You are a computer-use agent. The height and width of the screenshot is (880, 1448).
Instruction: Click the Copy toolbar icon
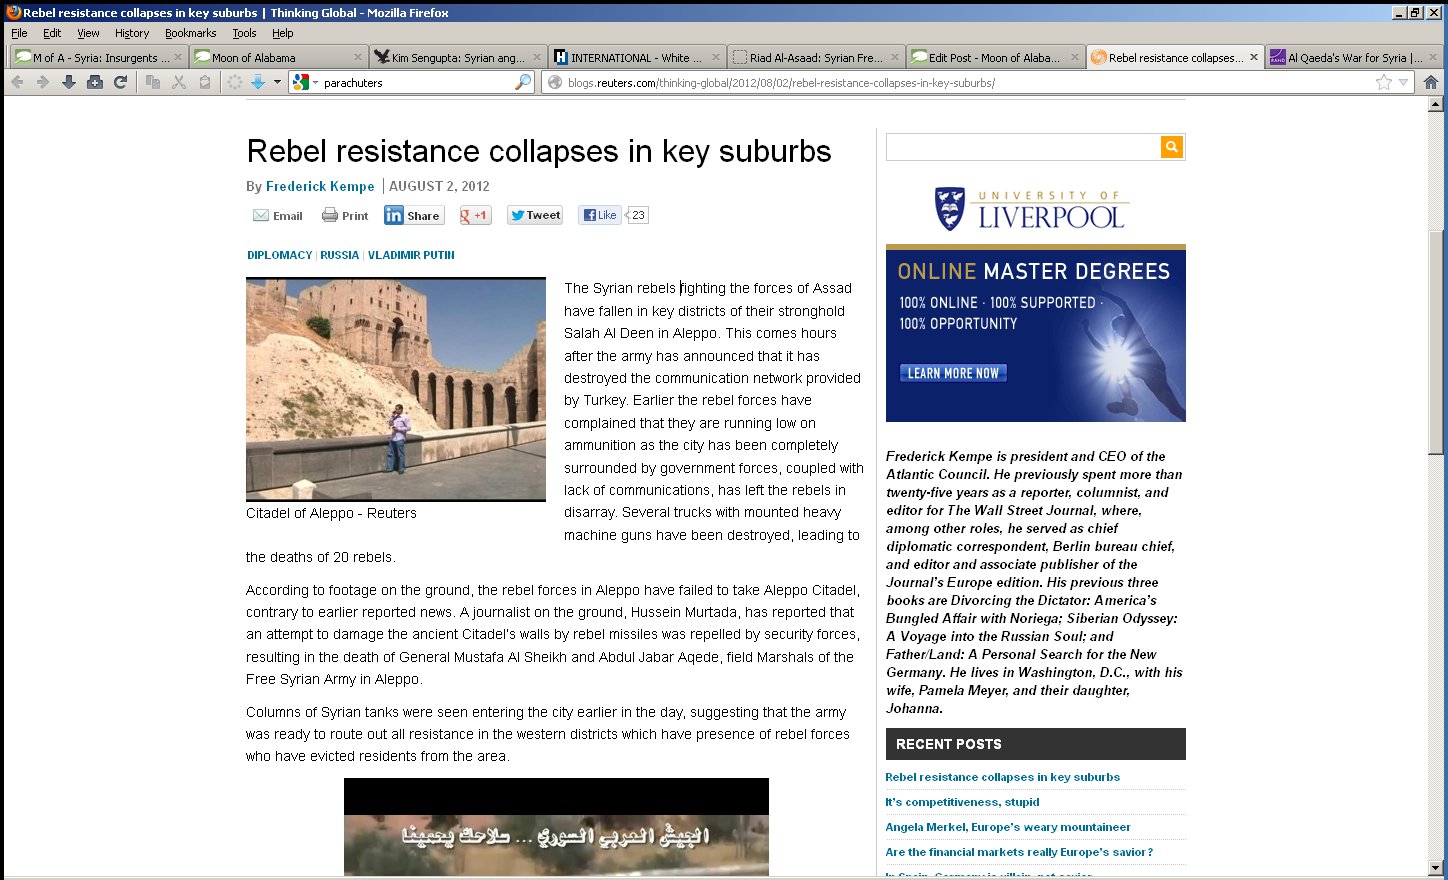(153, 82)
